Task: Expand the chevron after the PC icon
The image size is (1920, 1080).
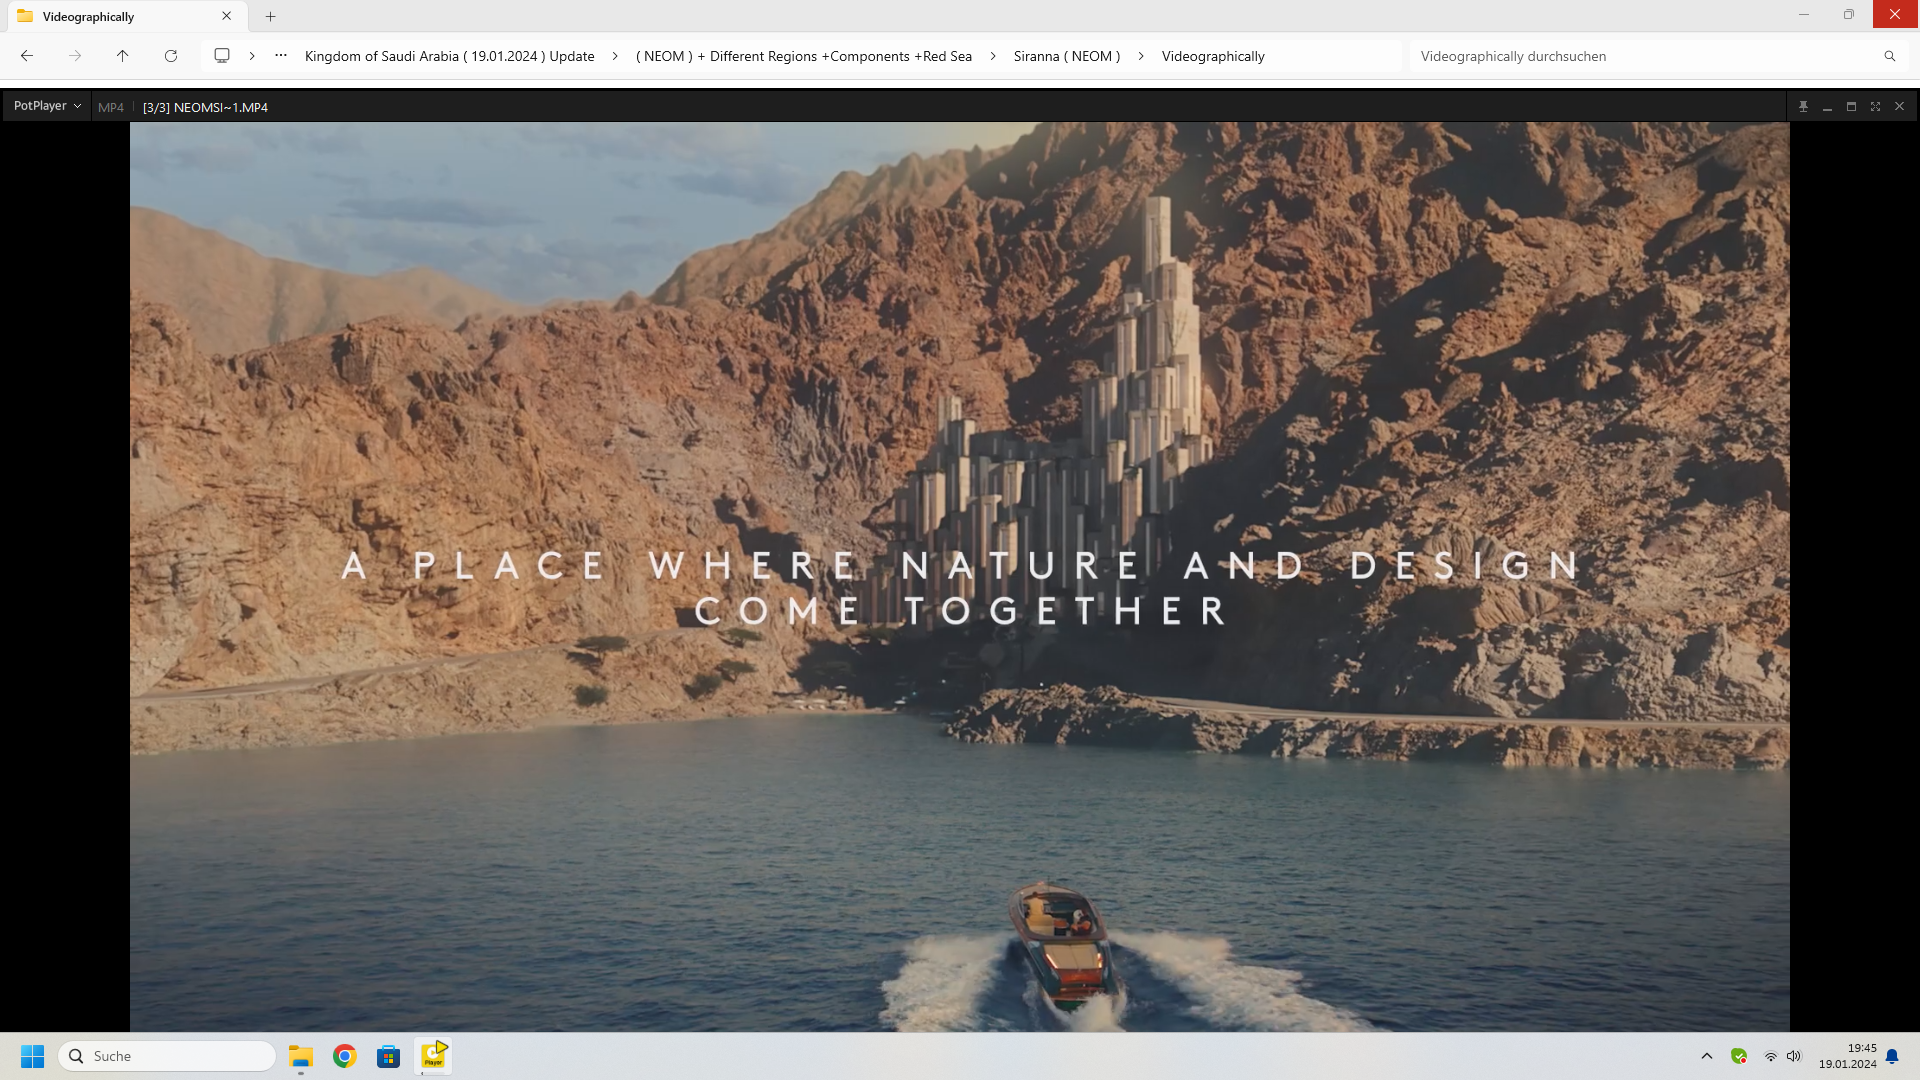Action: click(252, 56)
